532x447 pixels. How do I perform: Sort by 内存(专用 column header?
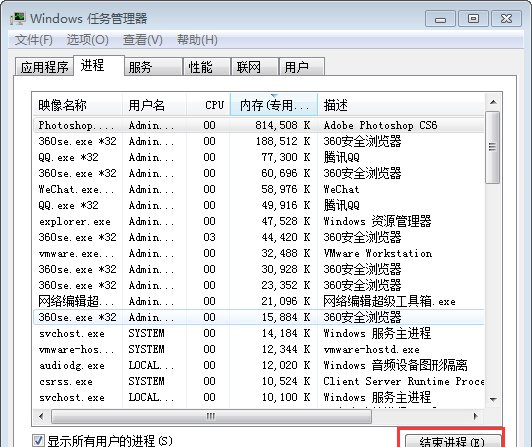pyautogui.click(x=274, y=105)
